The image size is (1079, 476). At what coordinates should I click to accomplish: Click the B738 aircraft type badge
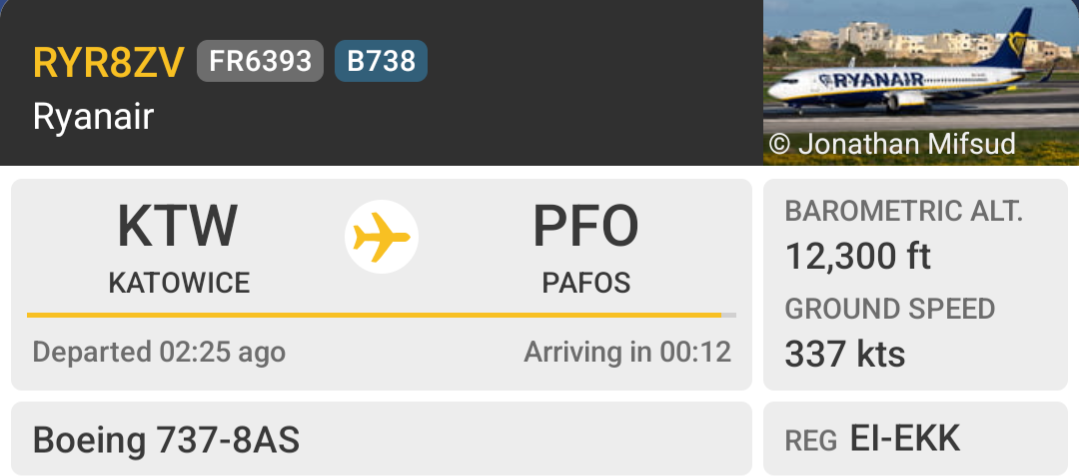tap(381, 62)
